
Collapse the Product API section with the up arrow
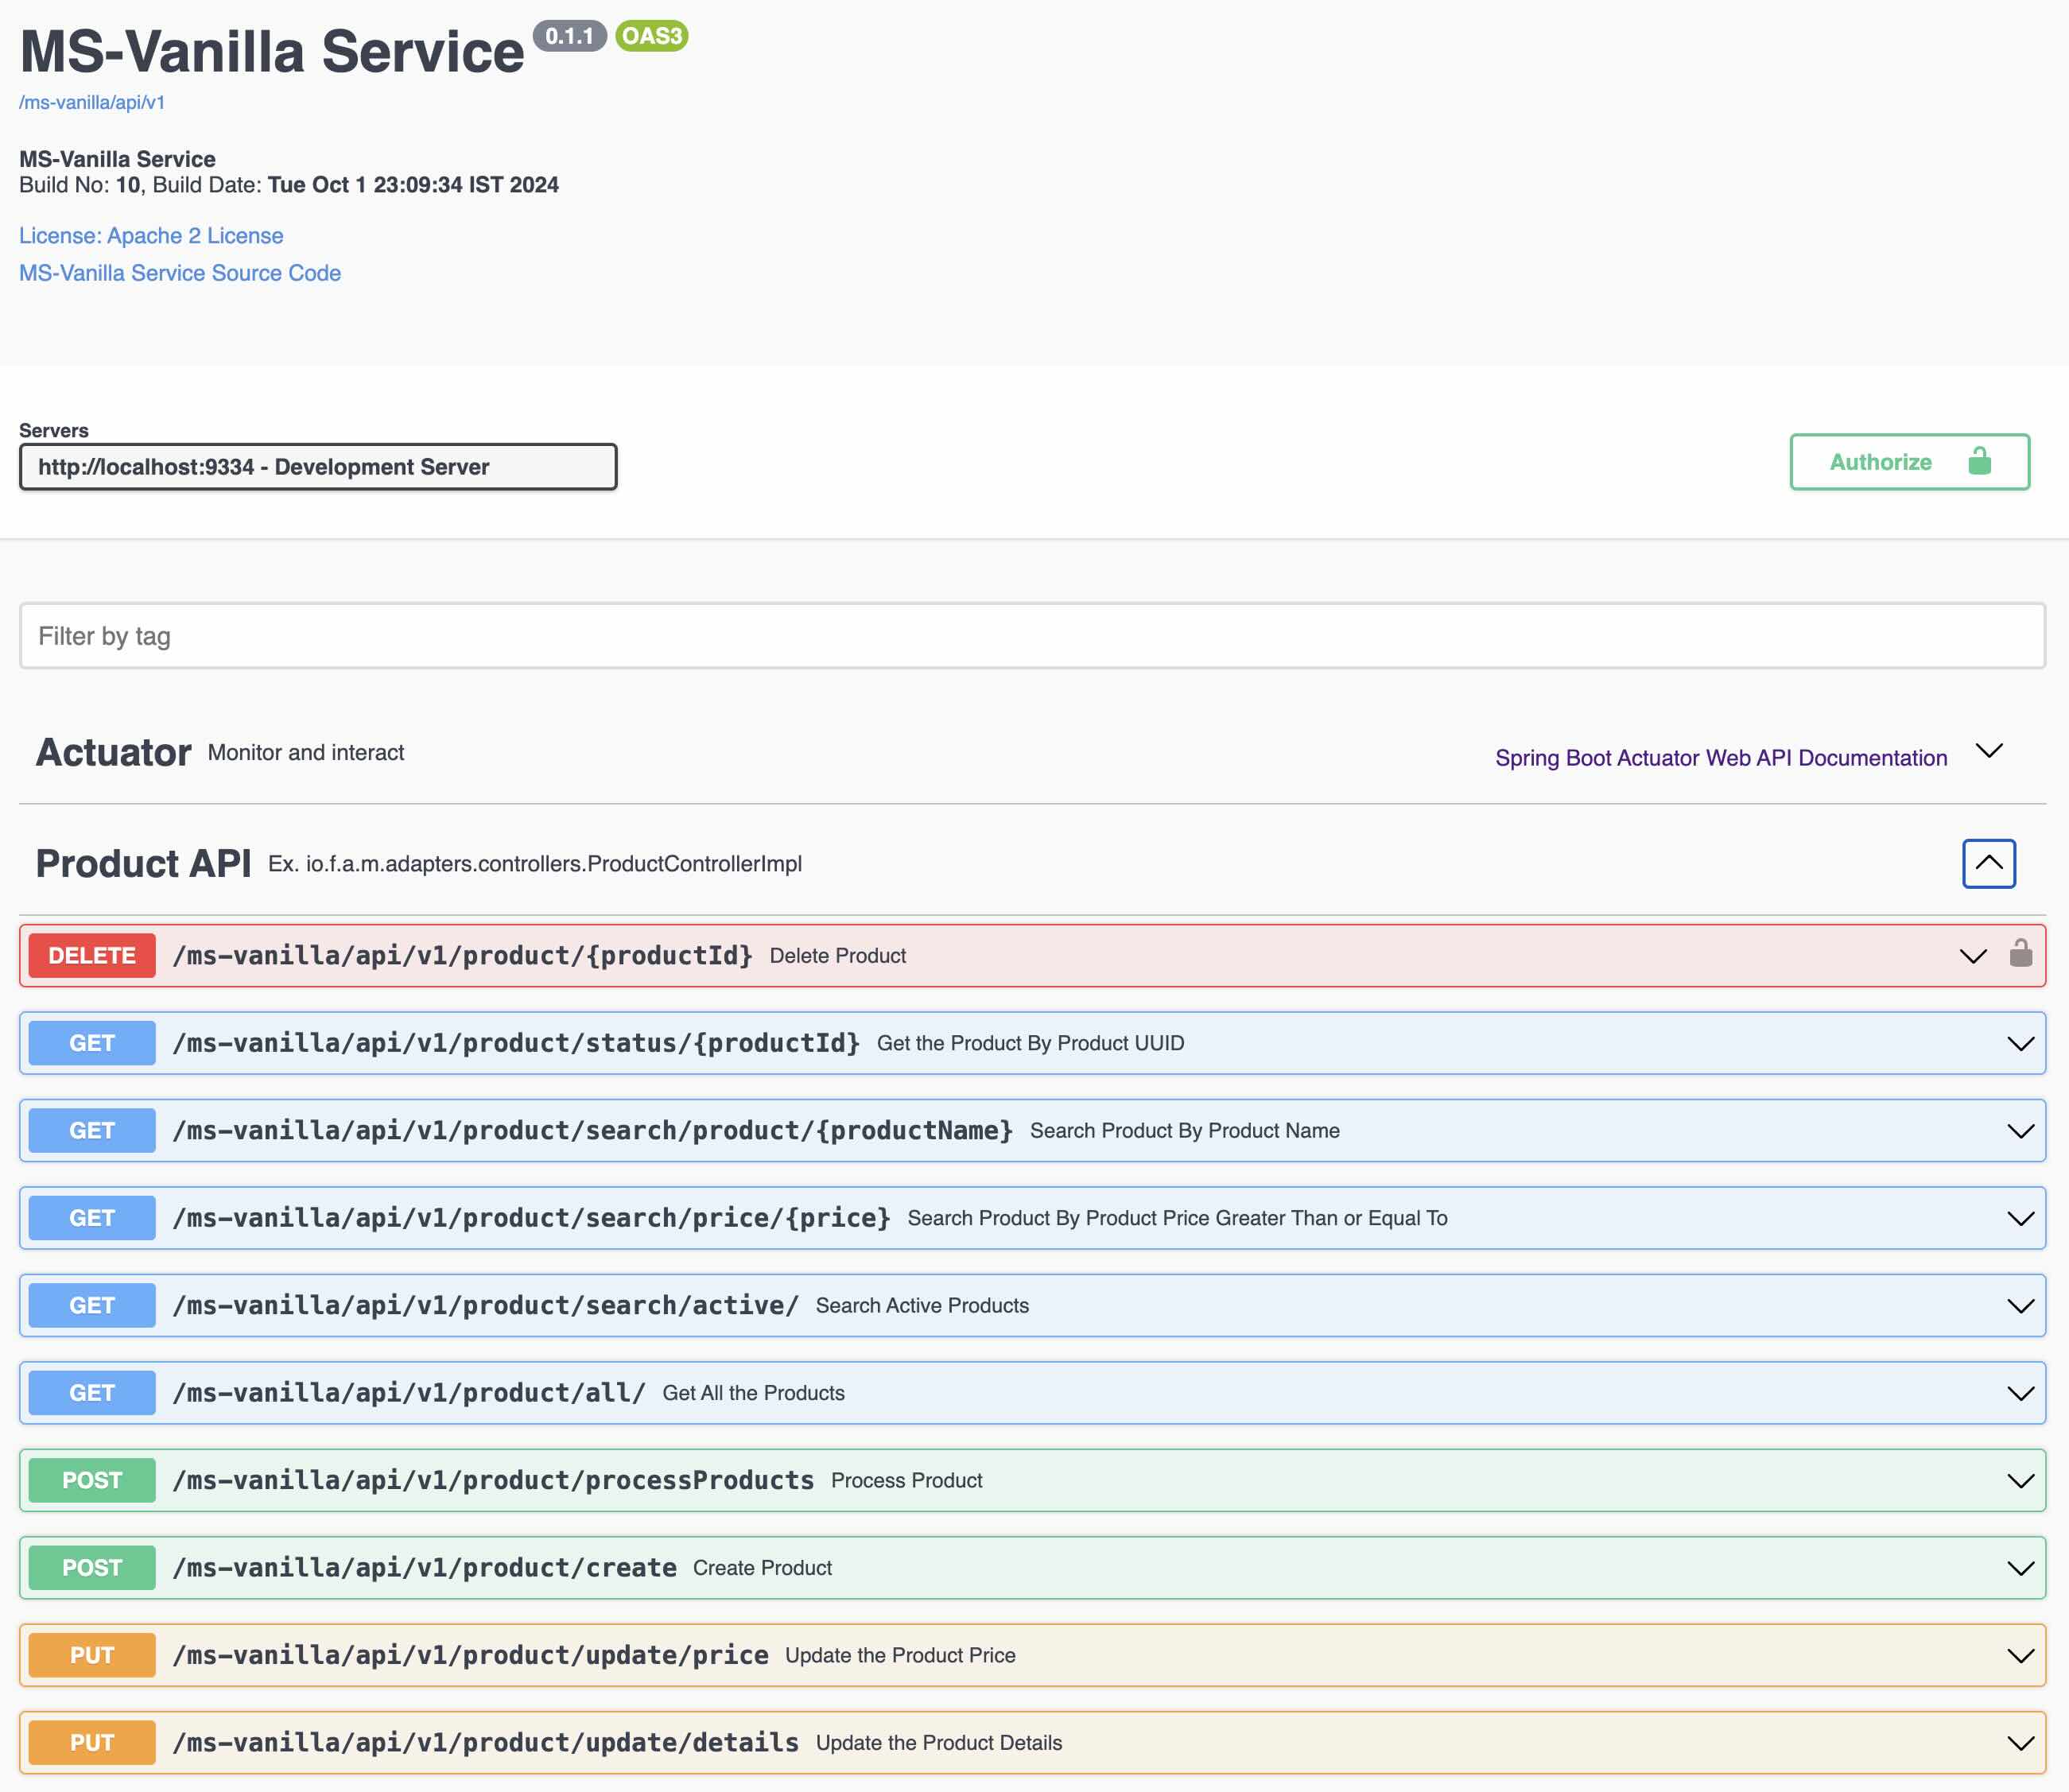point(1988,863)
